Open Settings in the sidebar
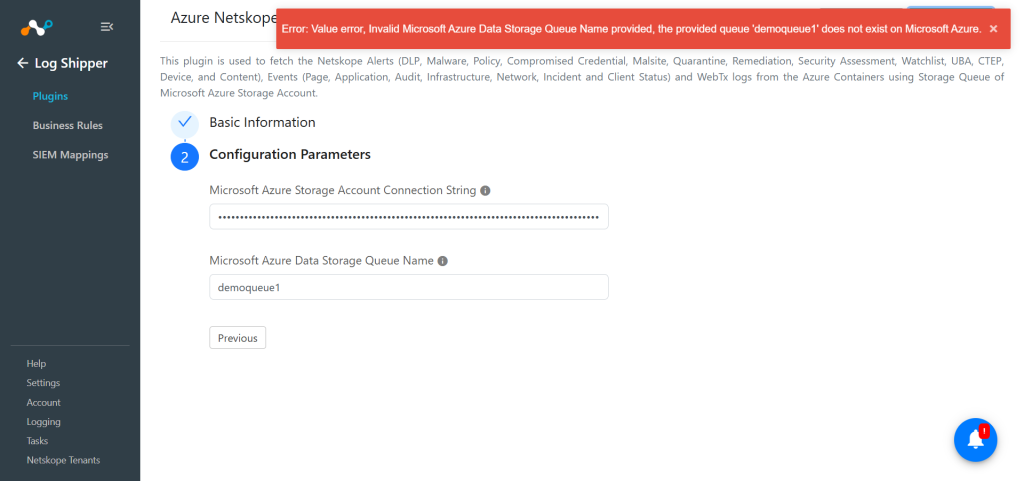 click(x=43, y=383)
